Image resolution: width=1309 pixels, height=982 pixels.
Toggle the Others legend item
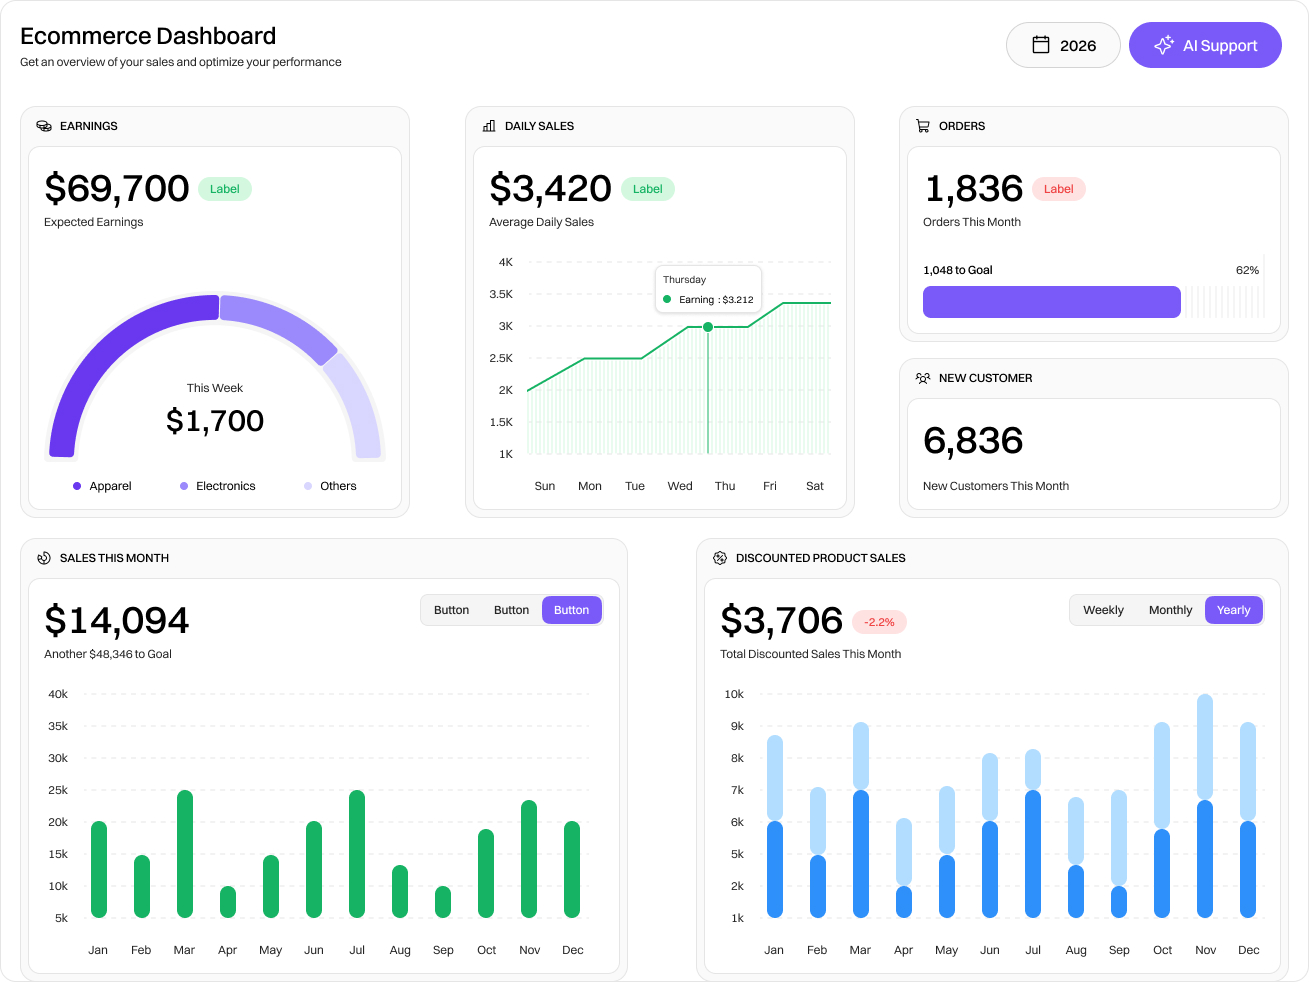pyautogui.click(x=330, y=486)
